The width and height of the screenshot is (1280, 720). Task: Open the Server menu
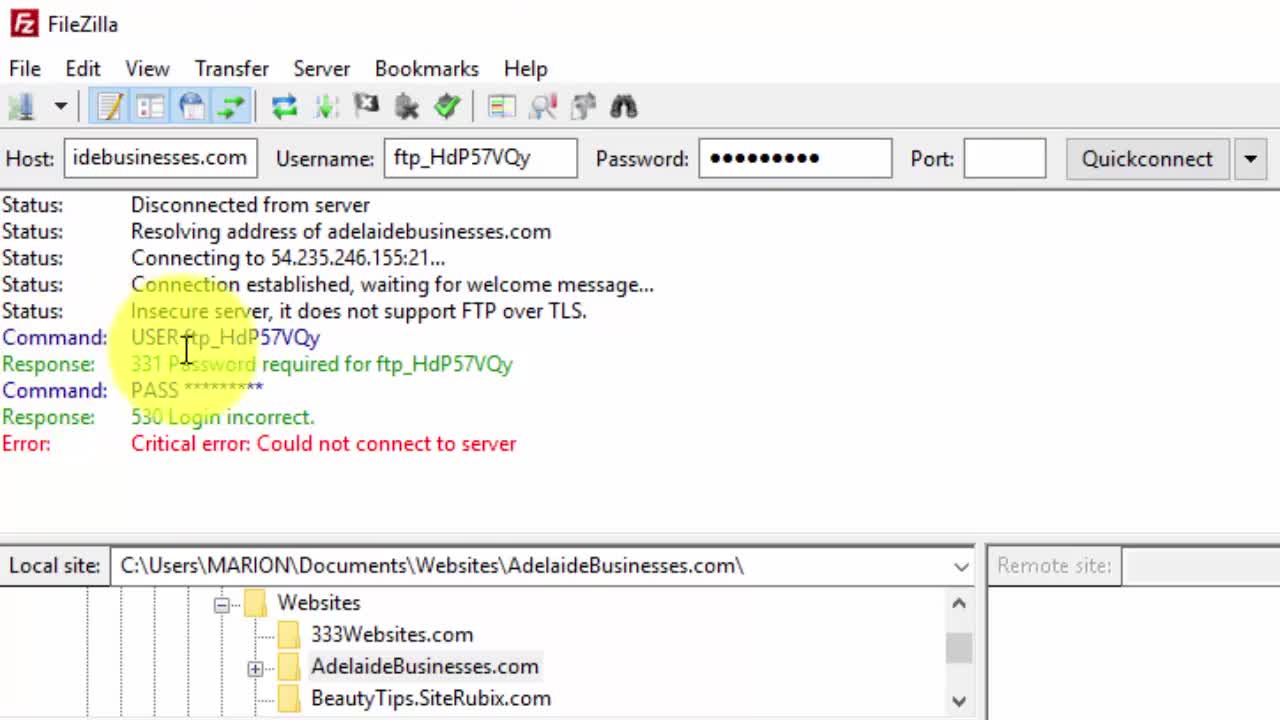point(321,68)
